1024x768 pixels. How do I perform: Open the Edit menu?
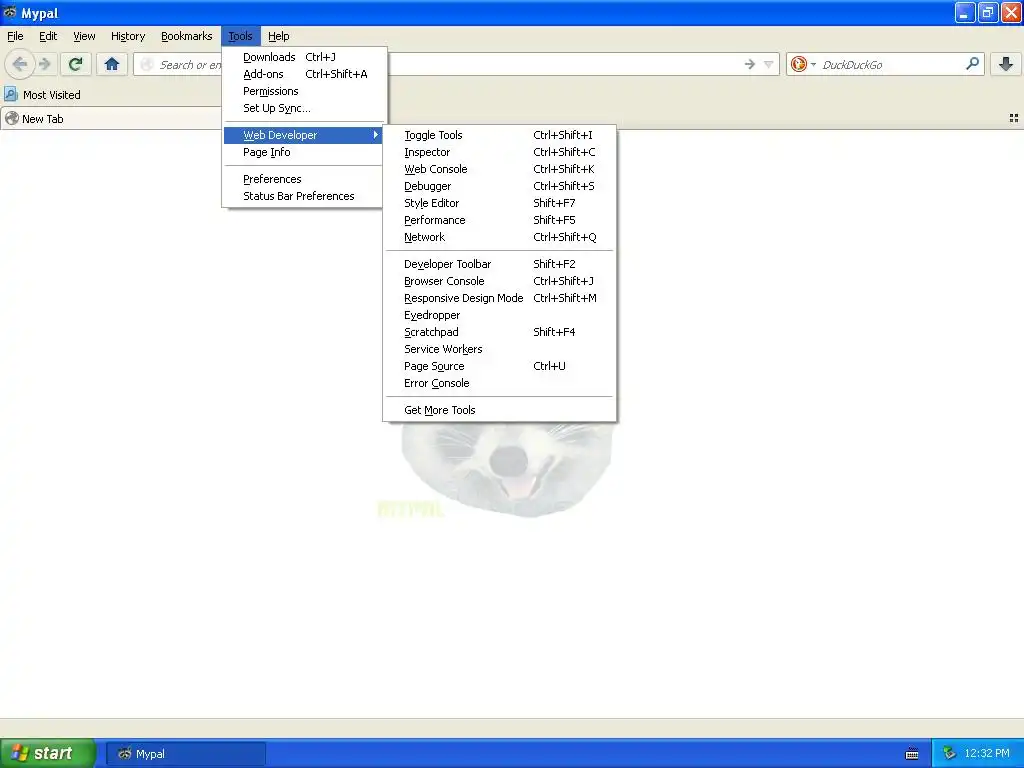click(x=48, y=36)
